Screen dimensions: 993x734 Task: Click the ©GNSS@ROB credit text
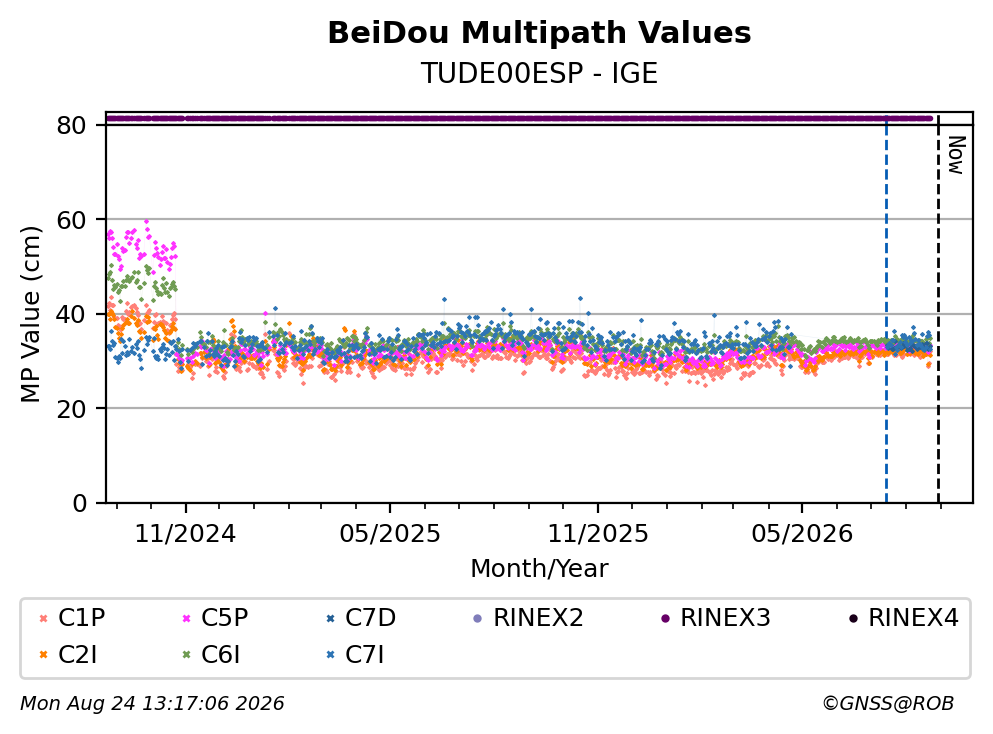pos(889,704)
